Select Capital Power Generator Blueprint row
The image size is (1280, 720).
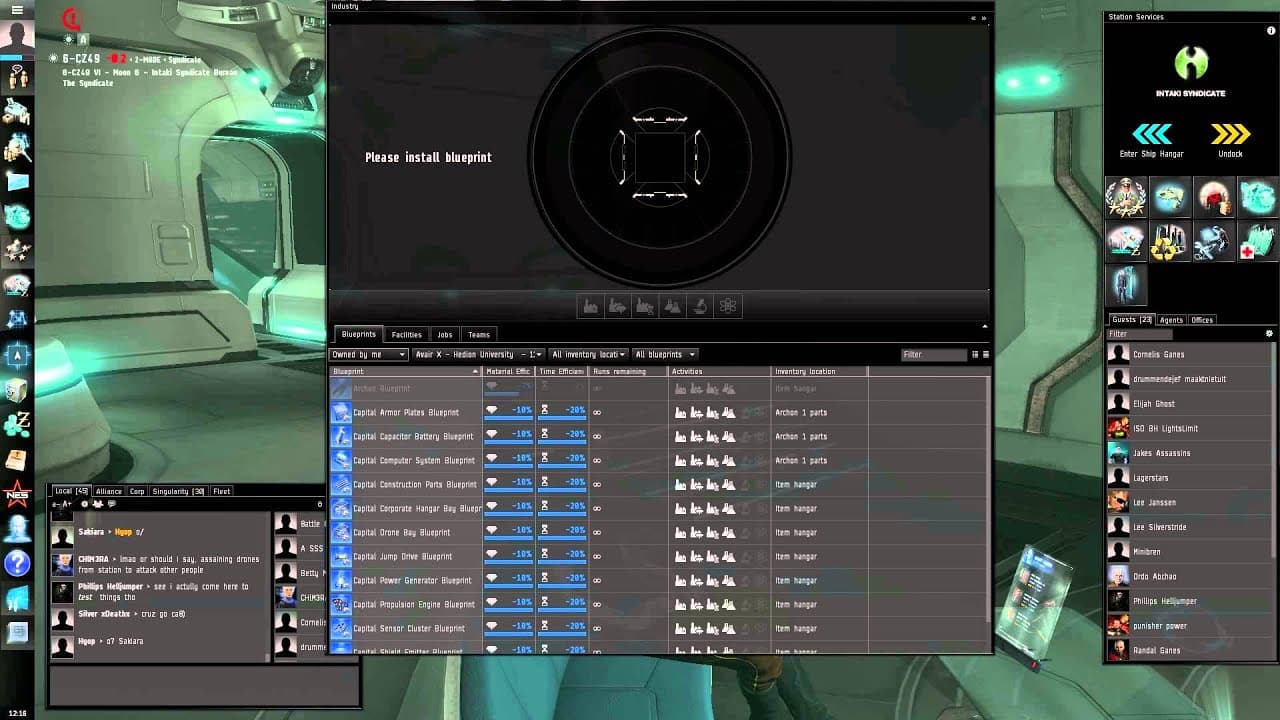click(659, 580)
